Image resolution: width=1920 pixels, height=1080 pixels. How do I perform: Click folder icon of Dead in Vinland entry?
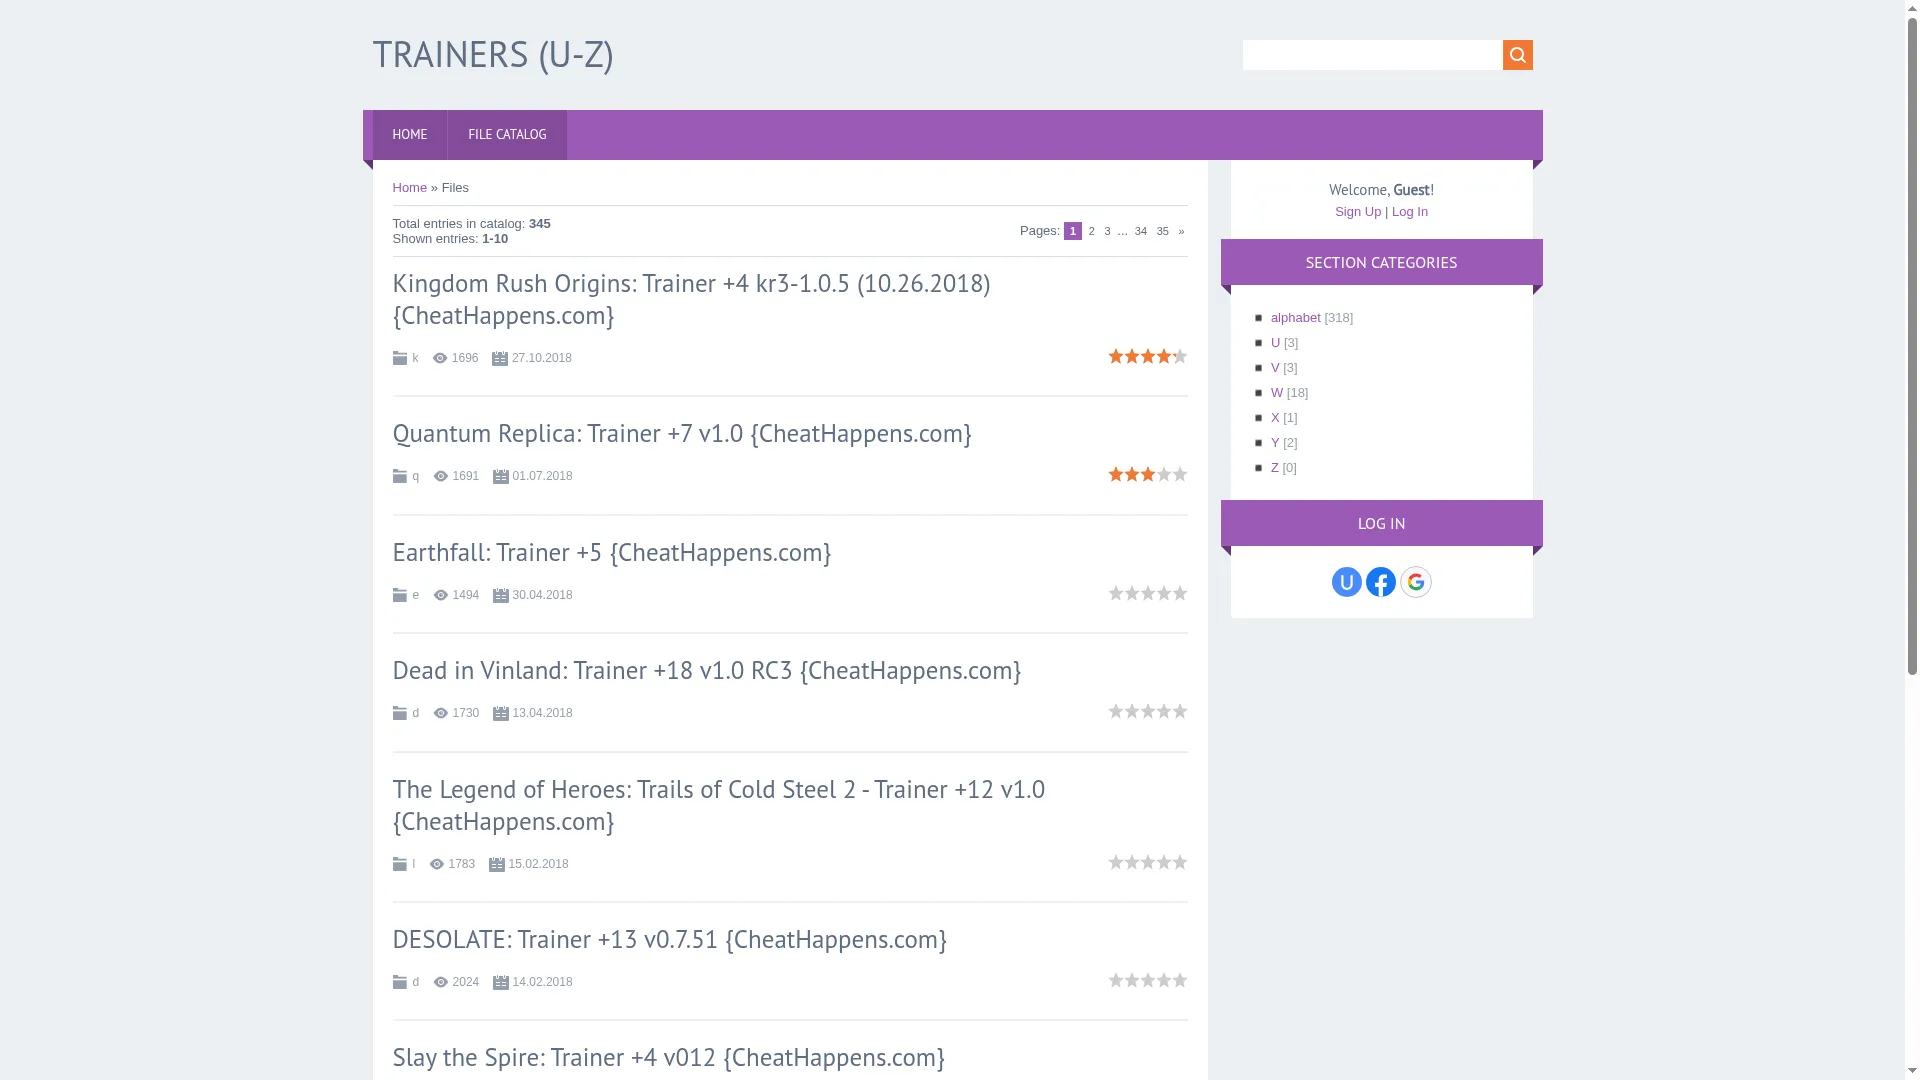pos(400,713)
